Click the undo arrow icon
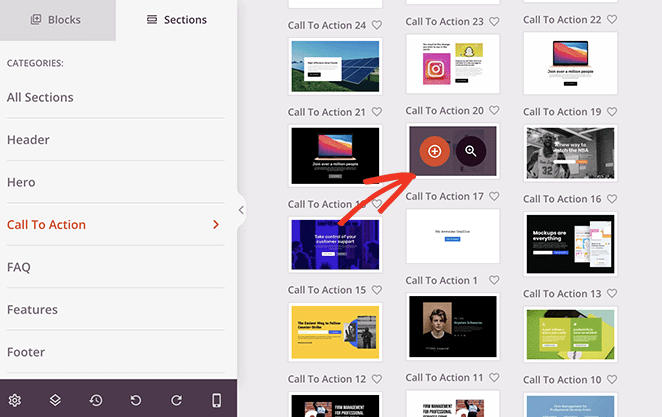662x417 pixels. pyautogui.click(x=136, y=399)
